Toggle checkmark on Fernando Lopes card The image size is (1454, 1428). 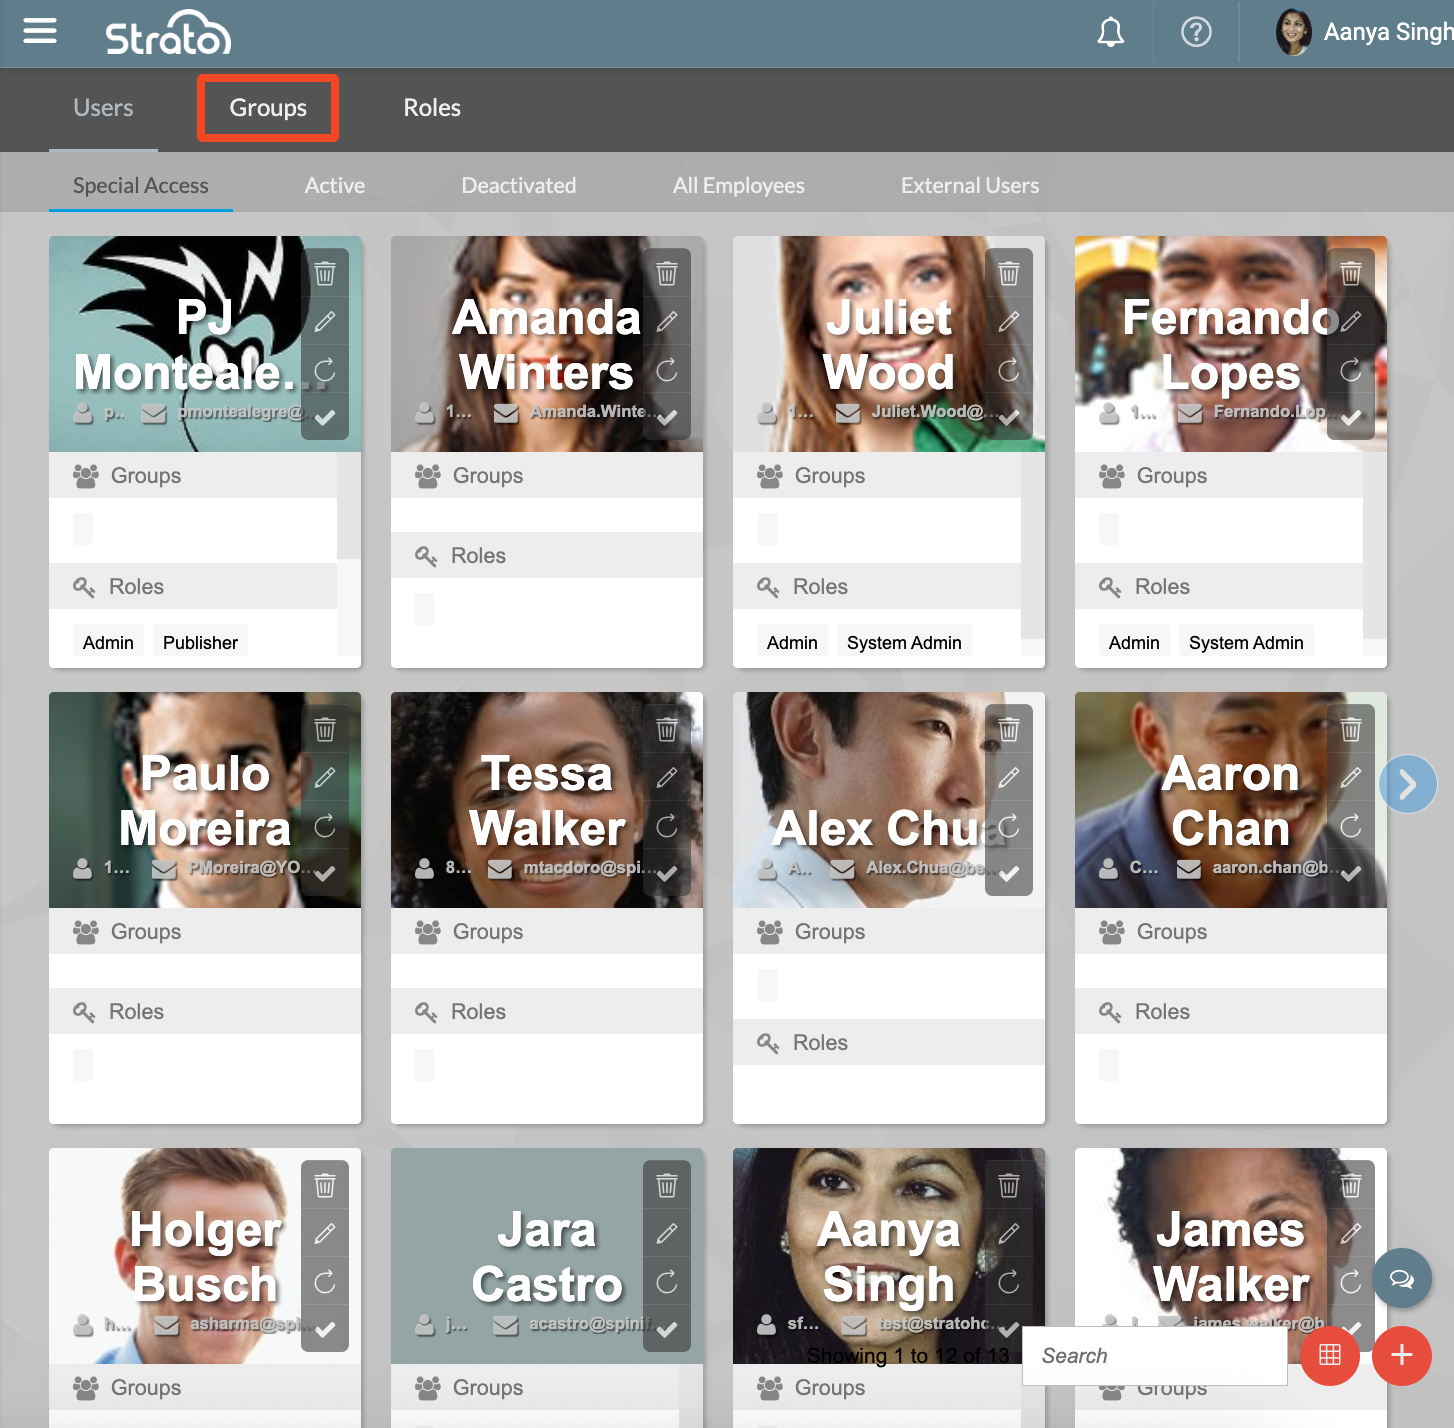pos(1351,418)
